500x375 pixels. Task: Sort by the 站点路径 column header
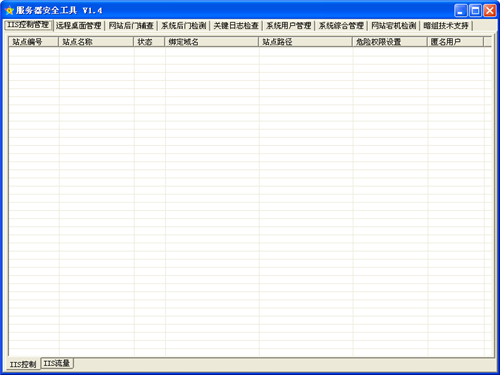pos(306,42)
